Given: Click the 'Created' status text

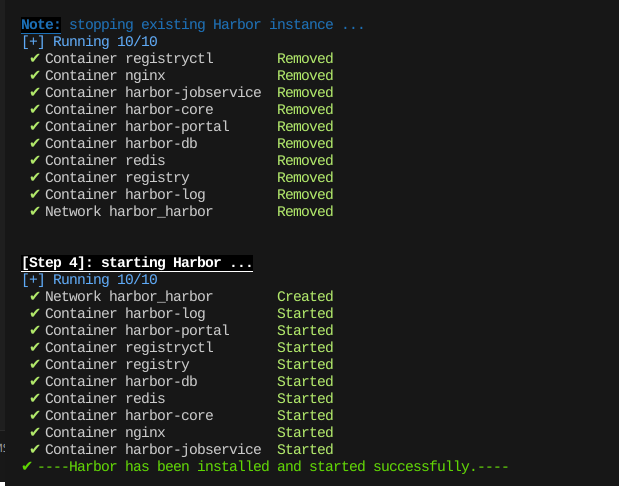Looking at the screenshot, I should point(305,297).
